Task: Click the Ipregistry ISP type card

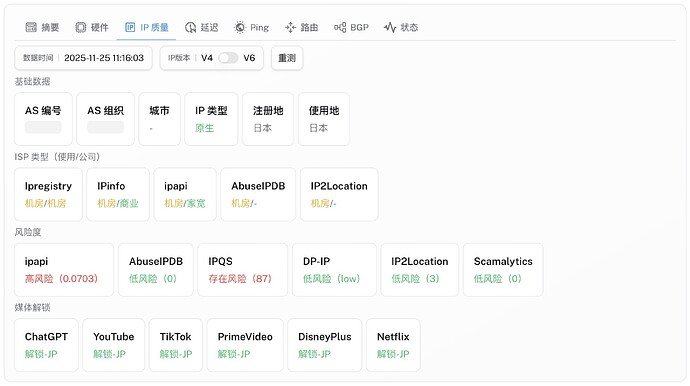Action: point(48,195)
